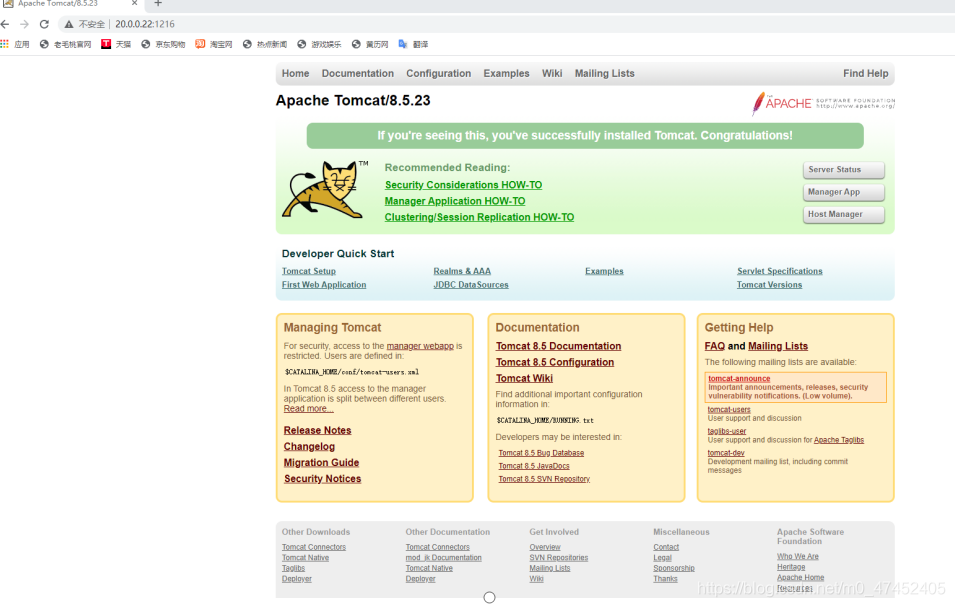Open Security Considerations HOW-TO link
The width and height of the screenshot is (955, 607).
point(463,185)
